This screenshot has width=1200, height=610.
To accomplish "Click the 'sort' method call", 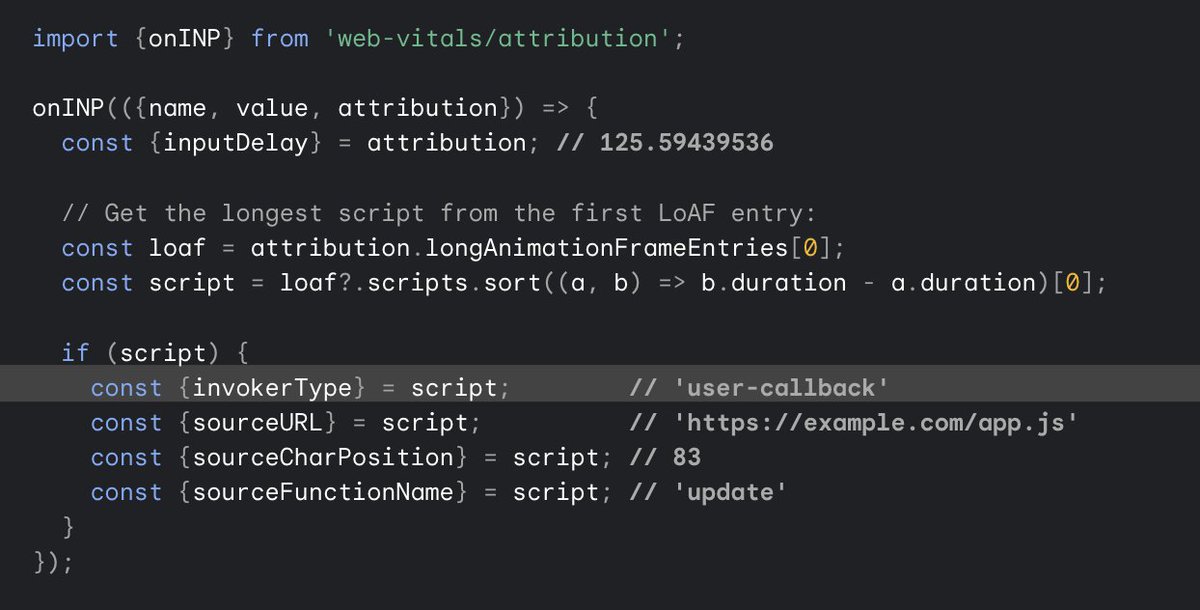I will click(512, 283).
